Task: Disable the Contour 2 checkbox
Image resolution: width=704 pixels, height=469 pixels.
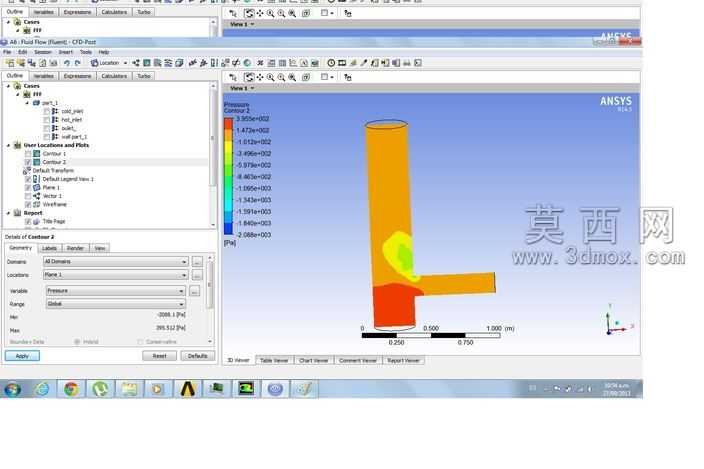Action: click(x=28, y=162)
